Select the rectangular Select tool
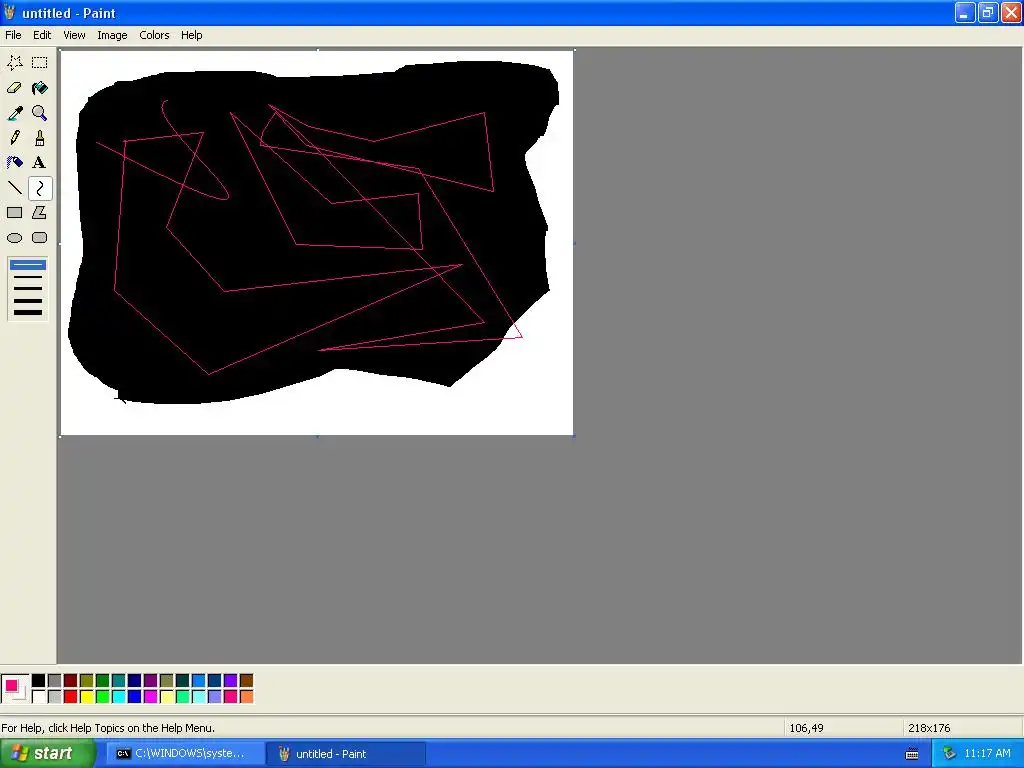The width and height of the screenshot is (1024, 768). [40, 63]
